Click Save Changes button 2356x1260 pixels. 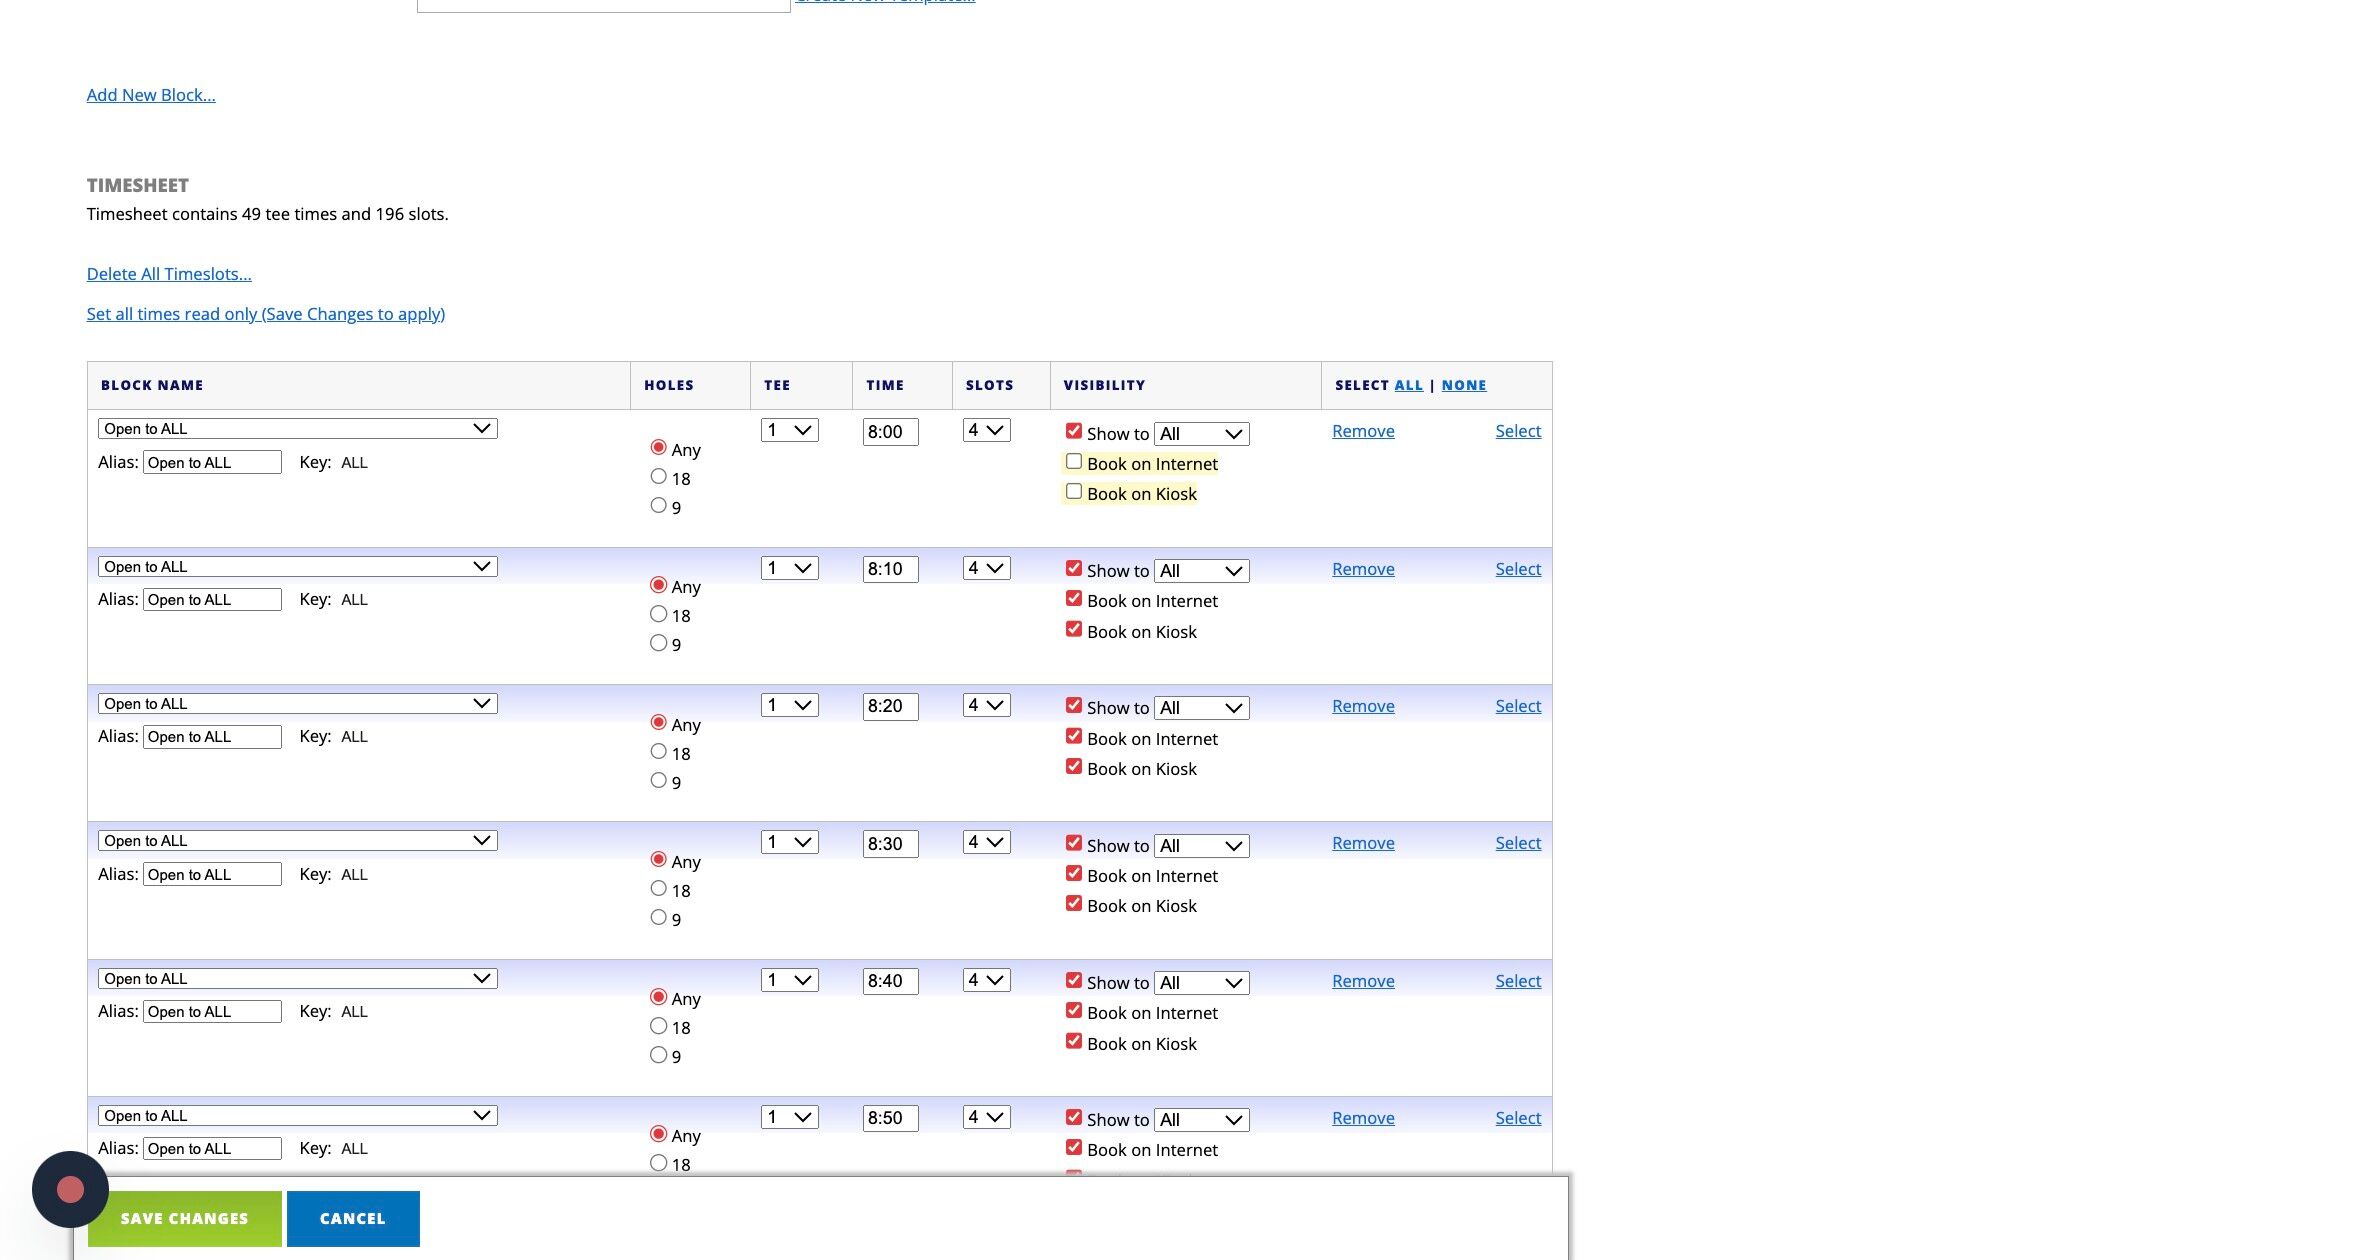[x=184, y=1218]
